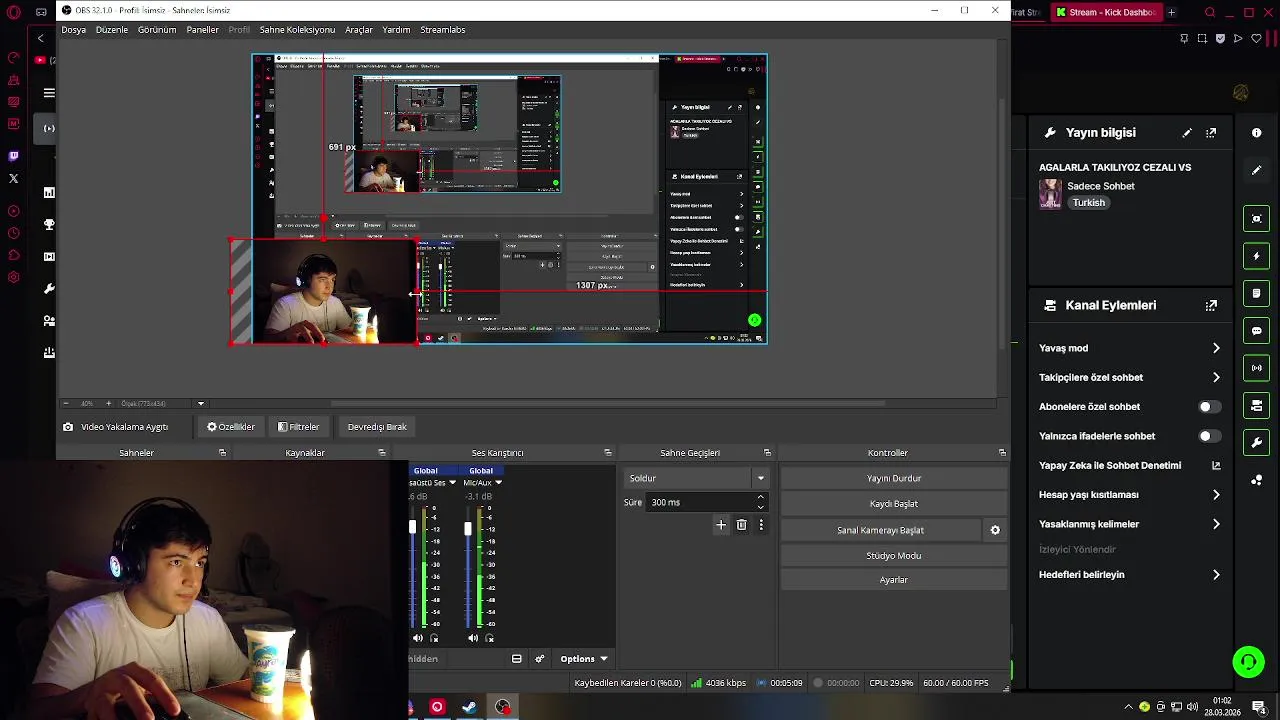Open the Yardım menu
Screen dimensions: 1280x720
click(396, 30)
